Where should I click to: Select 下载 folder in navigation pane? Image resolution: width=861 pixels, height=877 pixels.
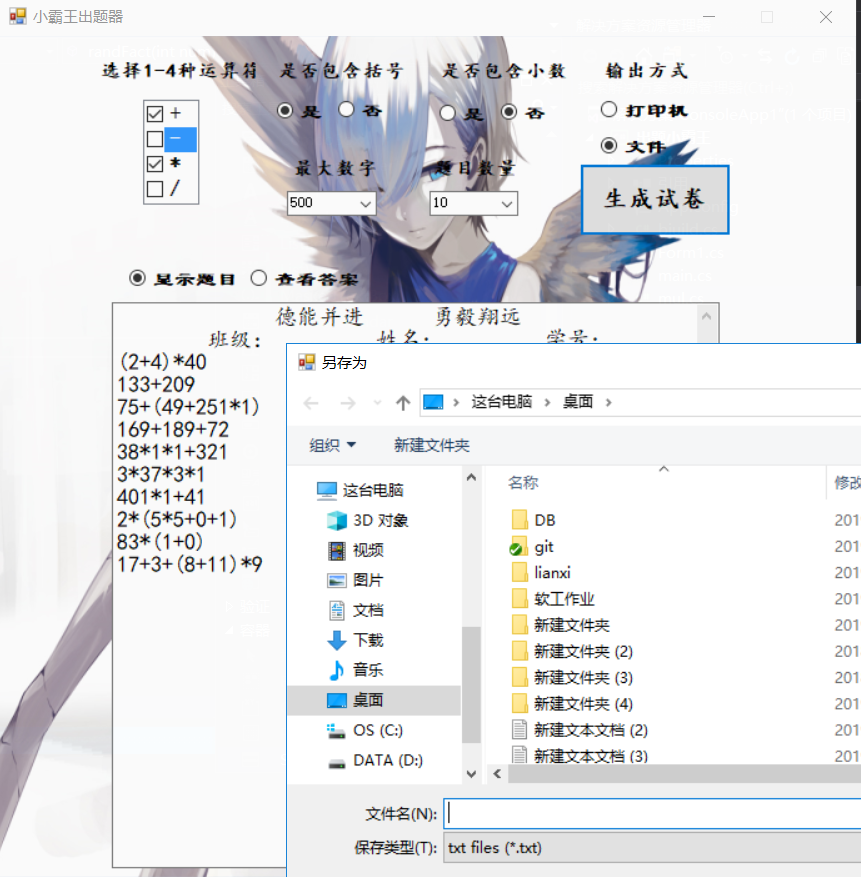tap(355, 640)
